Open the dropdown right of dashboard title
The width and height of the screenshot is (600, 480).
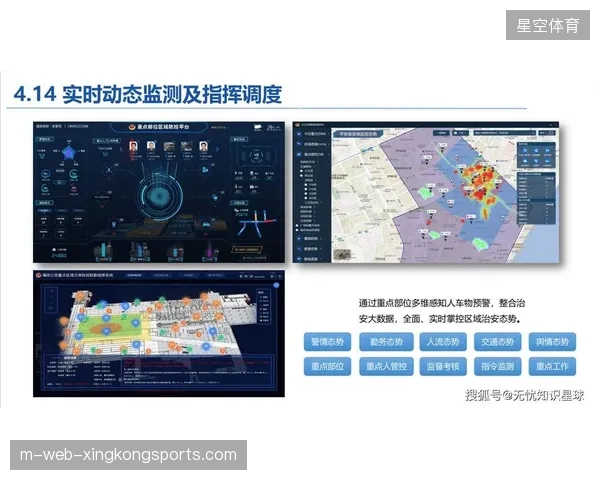pyautogui.click(x=219, y=127)
